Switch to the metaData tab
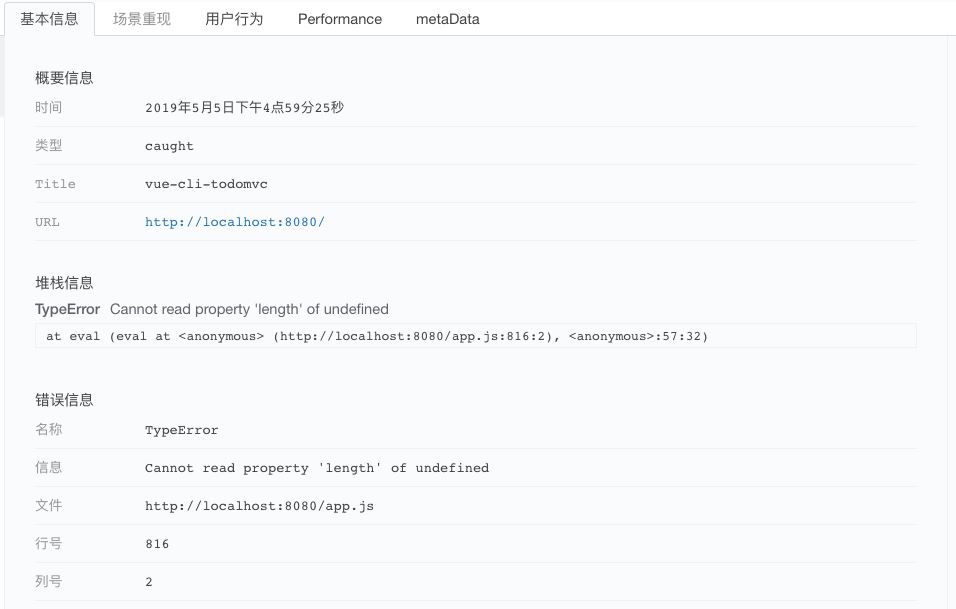This screenshot has width=956, height=609. coord(447,19)
